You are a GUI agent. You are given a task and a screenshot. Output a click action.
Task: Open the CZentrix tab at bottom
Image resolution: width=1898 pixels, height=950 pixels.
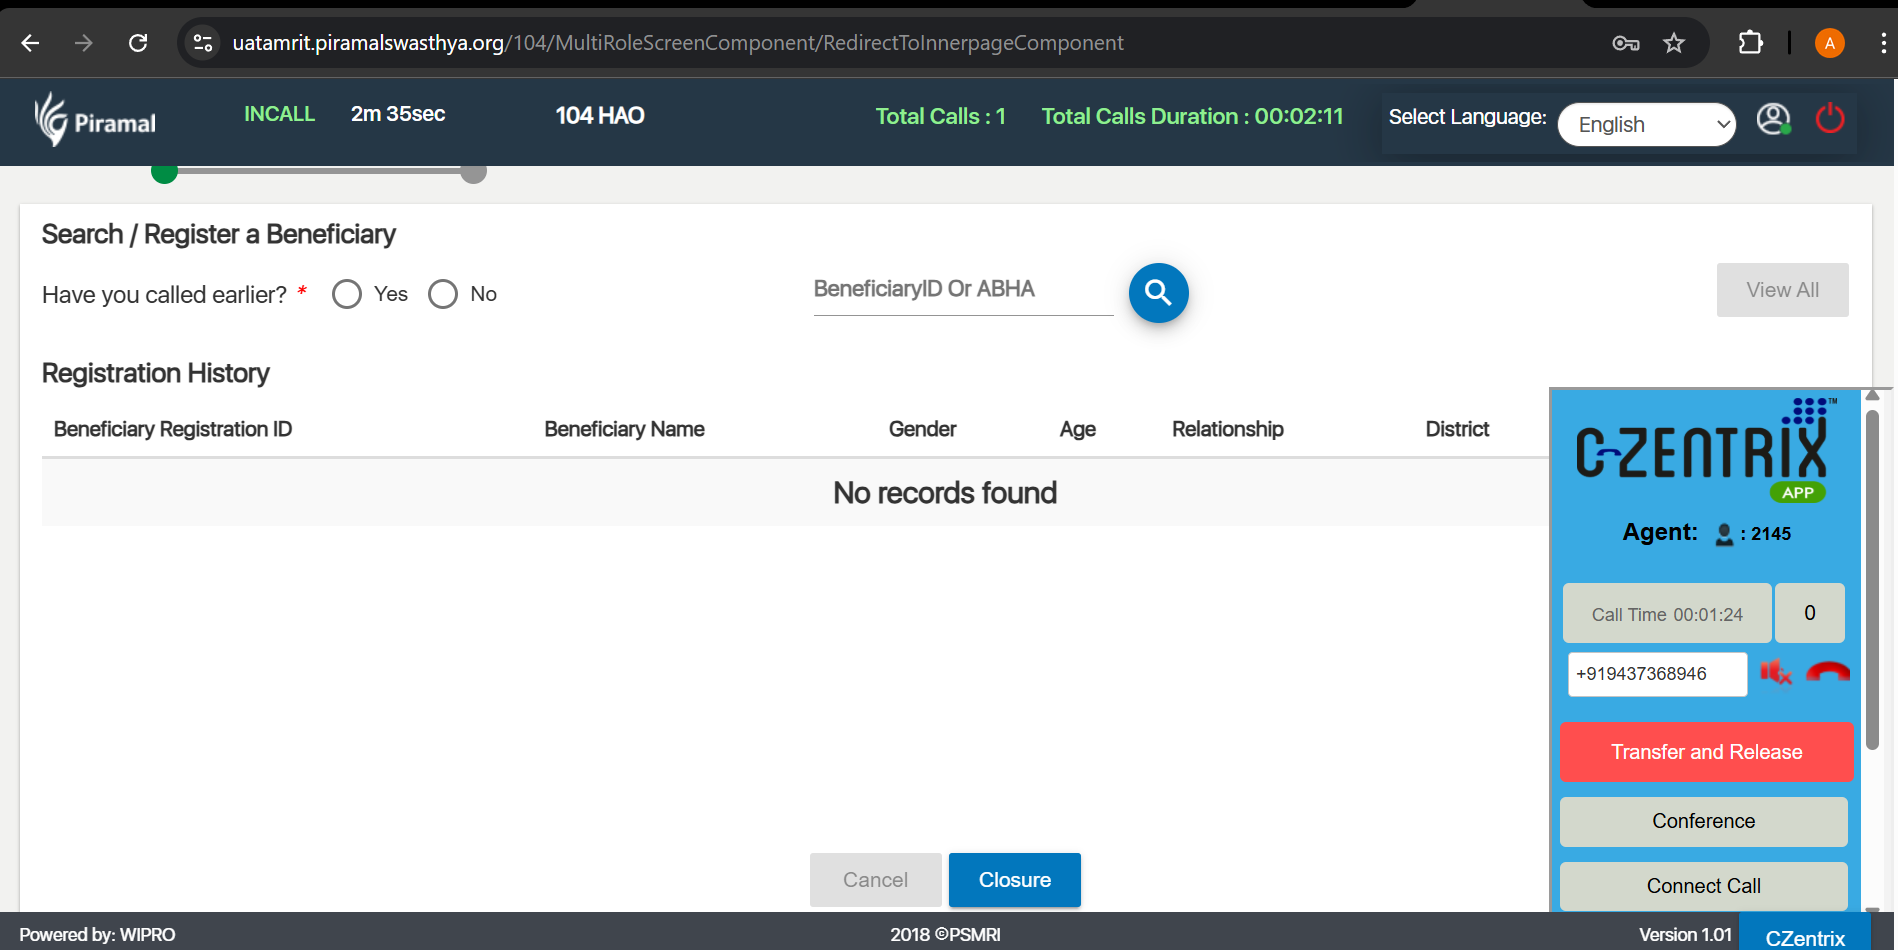coord(1804,937)
